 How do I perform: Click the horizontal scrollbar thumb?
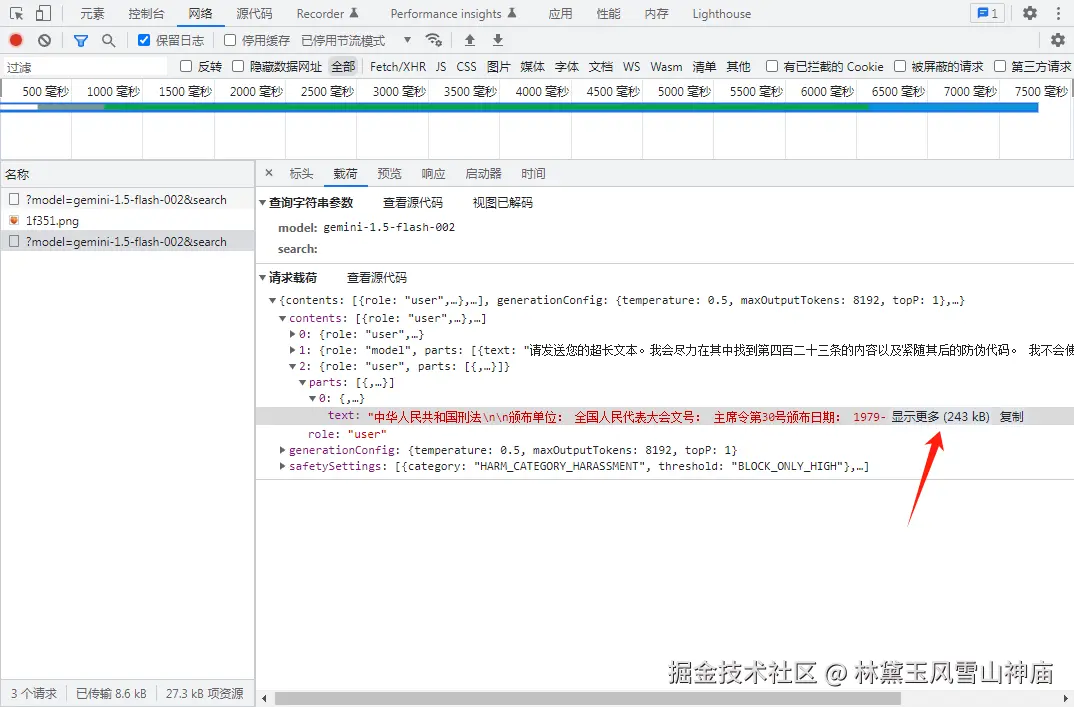[588, 698]
